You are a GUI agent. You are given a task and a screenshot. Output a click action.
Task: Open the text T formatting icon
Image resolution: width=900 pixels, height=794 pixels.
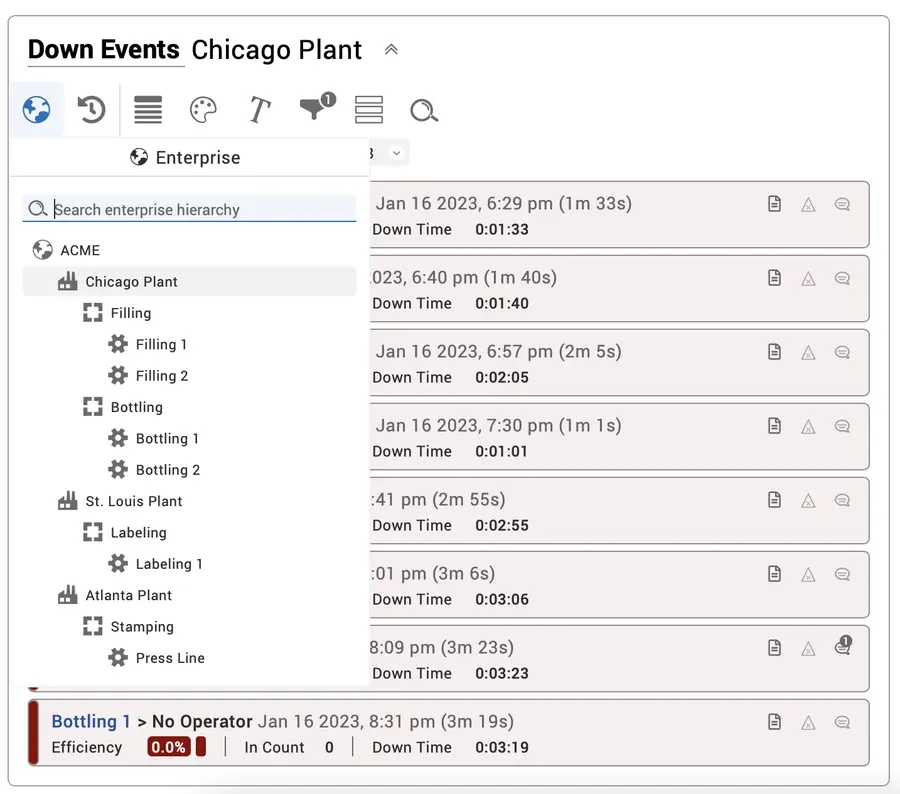click(259, 109)
